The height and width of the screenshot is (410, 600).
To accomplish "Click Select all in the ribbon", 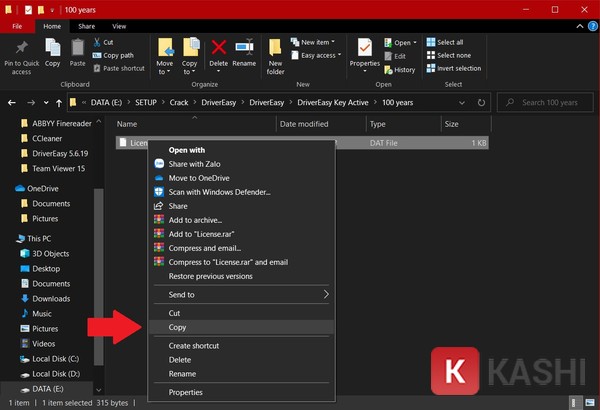I will 445,42.
